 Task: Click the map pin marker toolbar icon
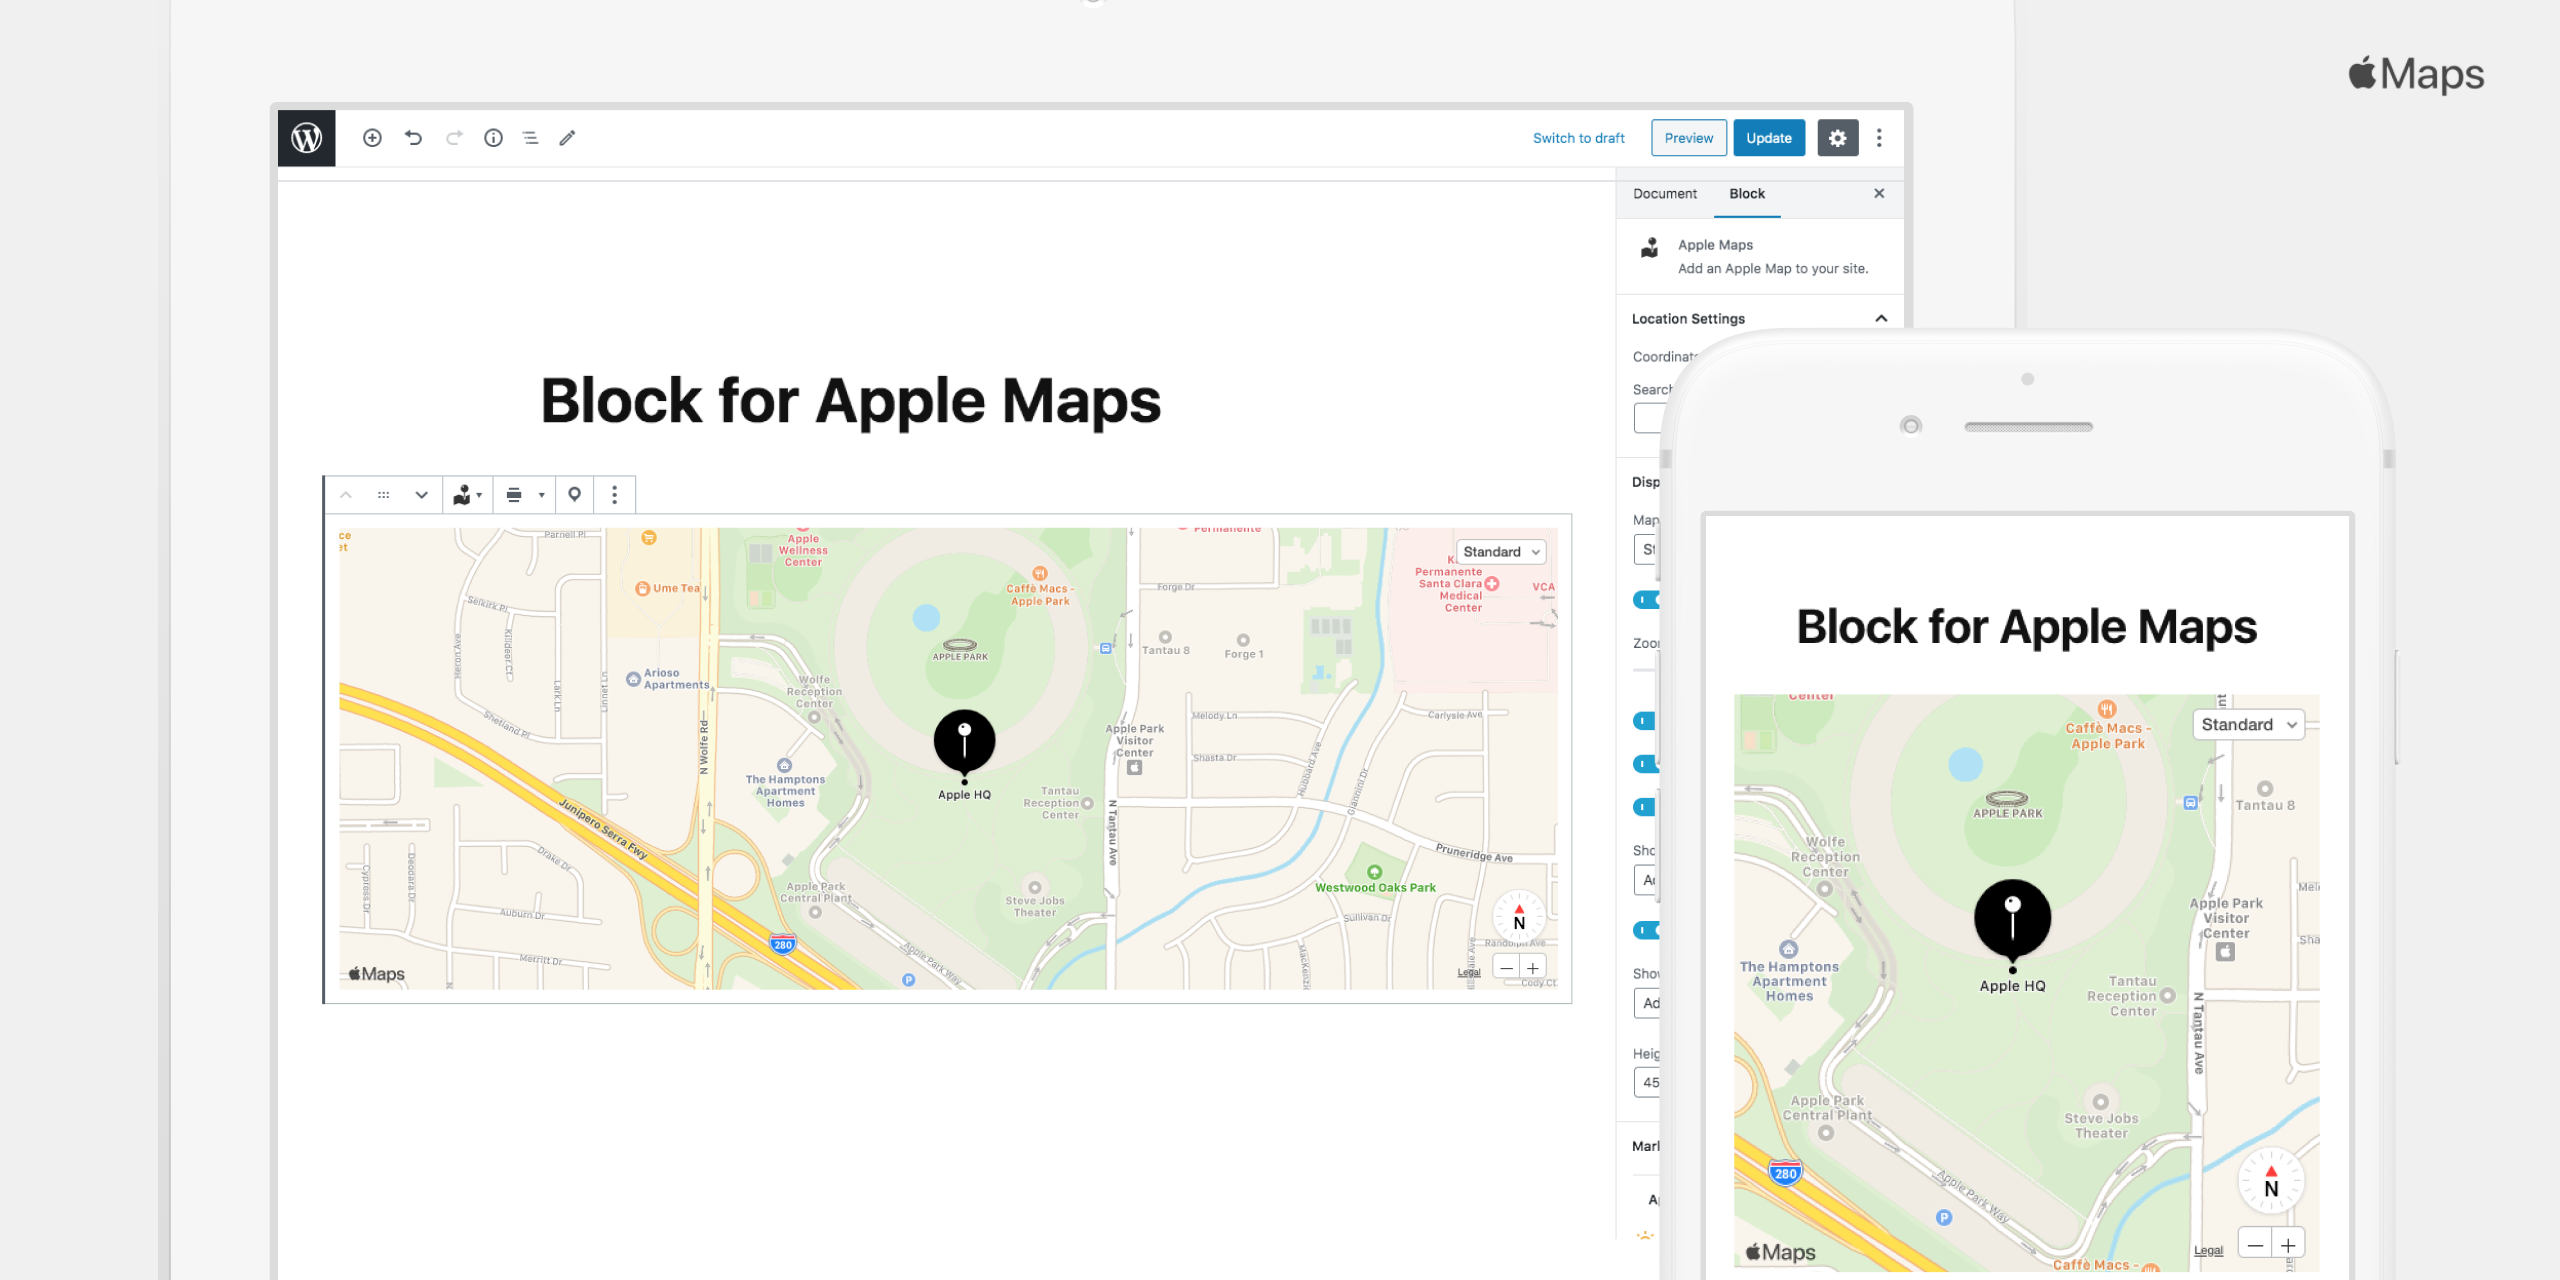pos(574,495)
